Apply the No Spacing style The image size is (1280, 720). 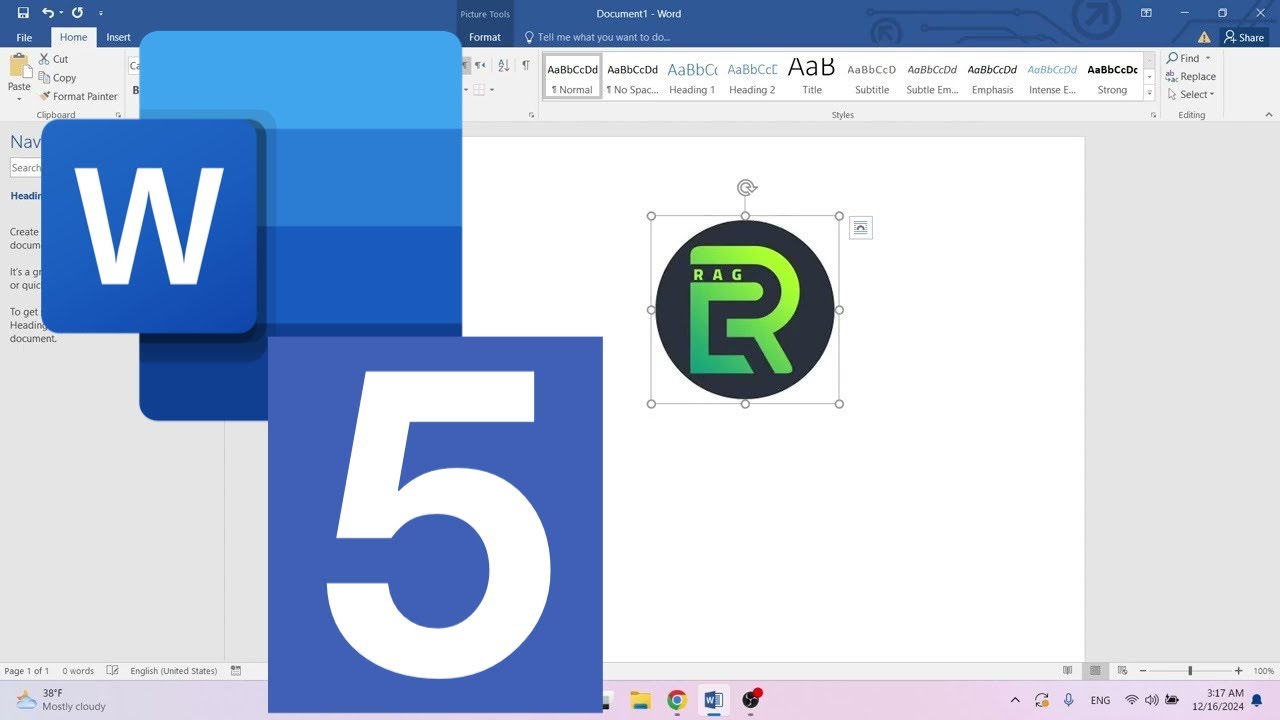633,76
